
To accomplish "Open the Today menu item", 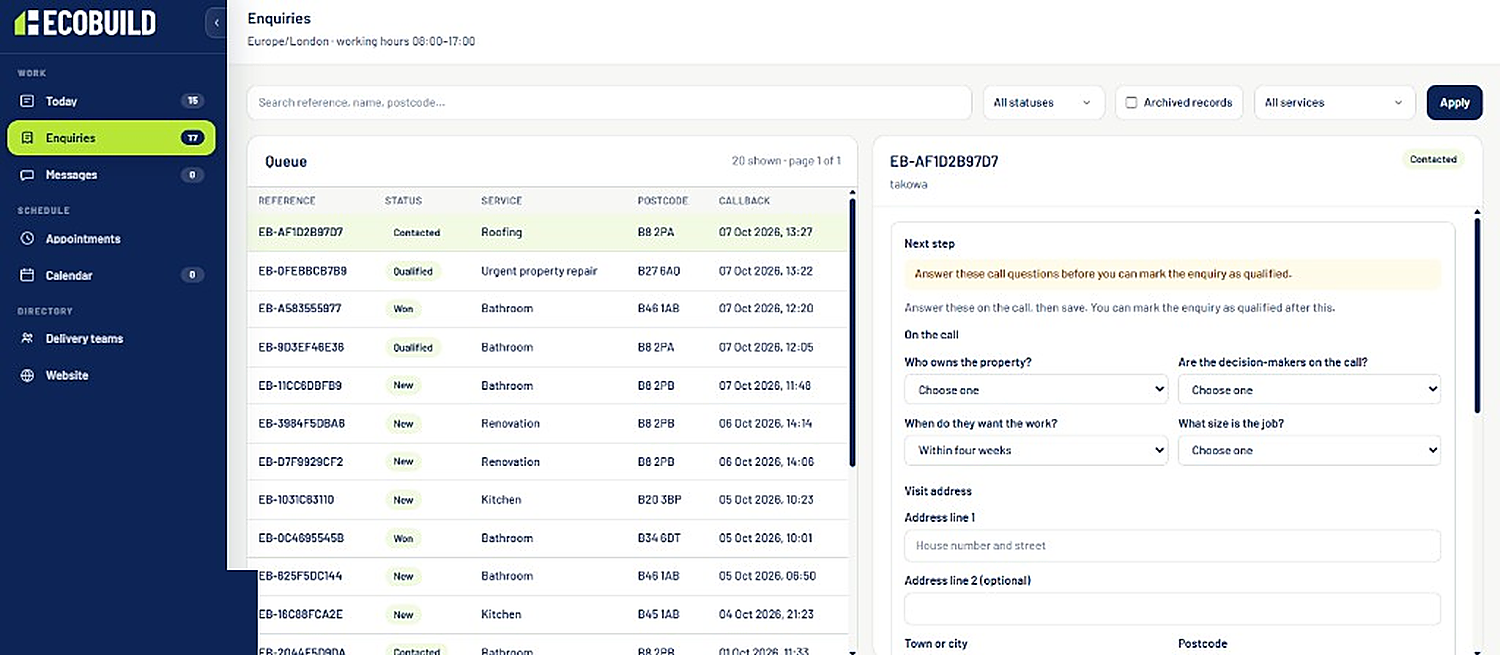I will (x=111, y=101).
